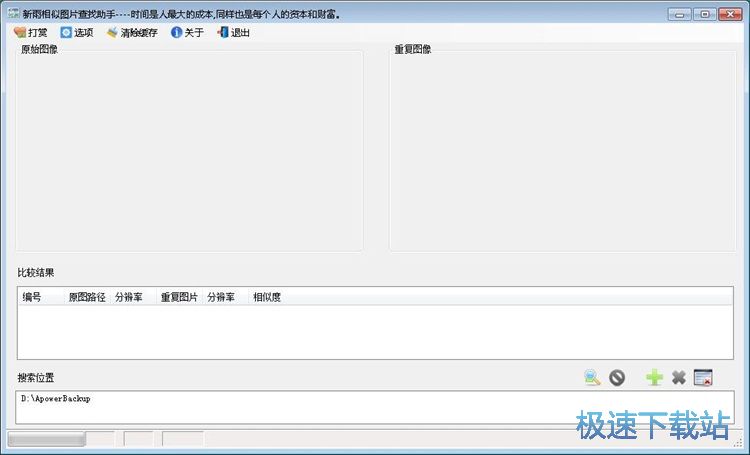Viewport: 750px width, 455px height.
Task: Close the application window
Action: click(x=730, y=14)
